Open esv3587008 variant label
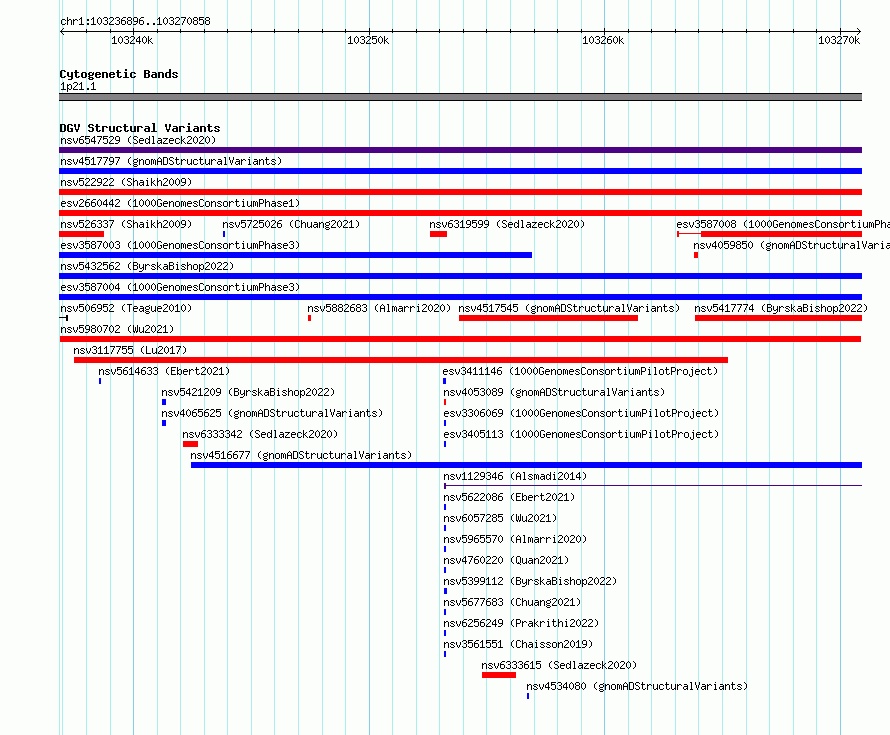The width and height of the screenshot is (890, 735). 783,224
